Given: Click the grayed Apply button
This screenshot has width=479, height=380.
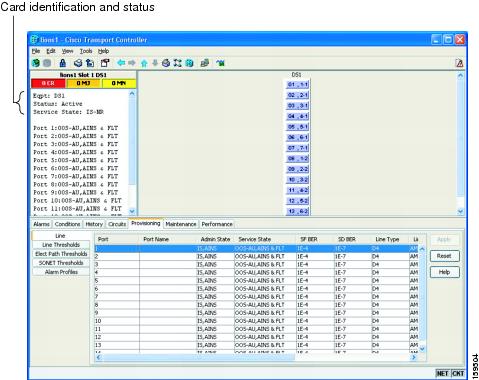Looking at the screenshot, I should 444,240.
